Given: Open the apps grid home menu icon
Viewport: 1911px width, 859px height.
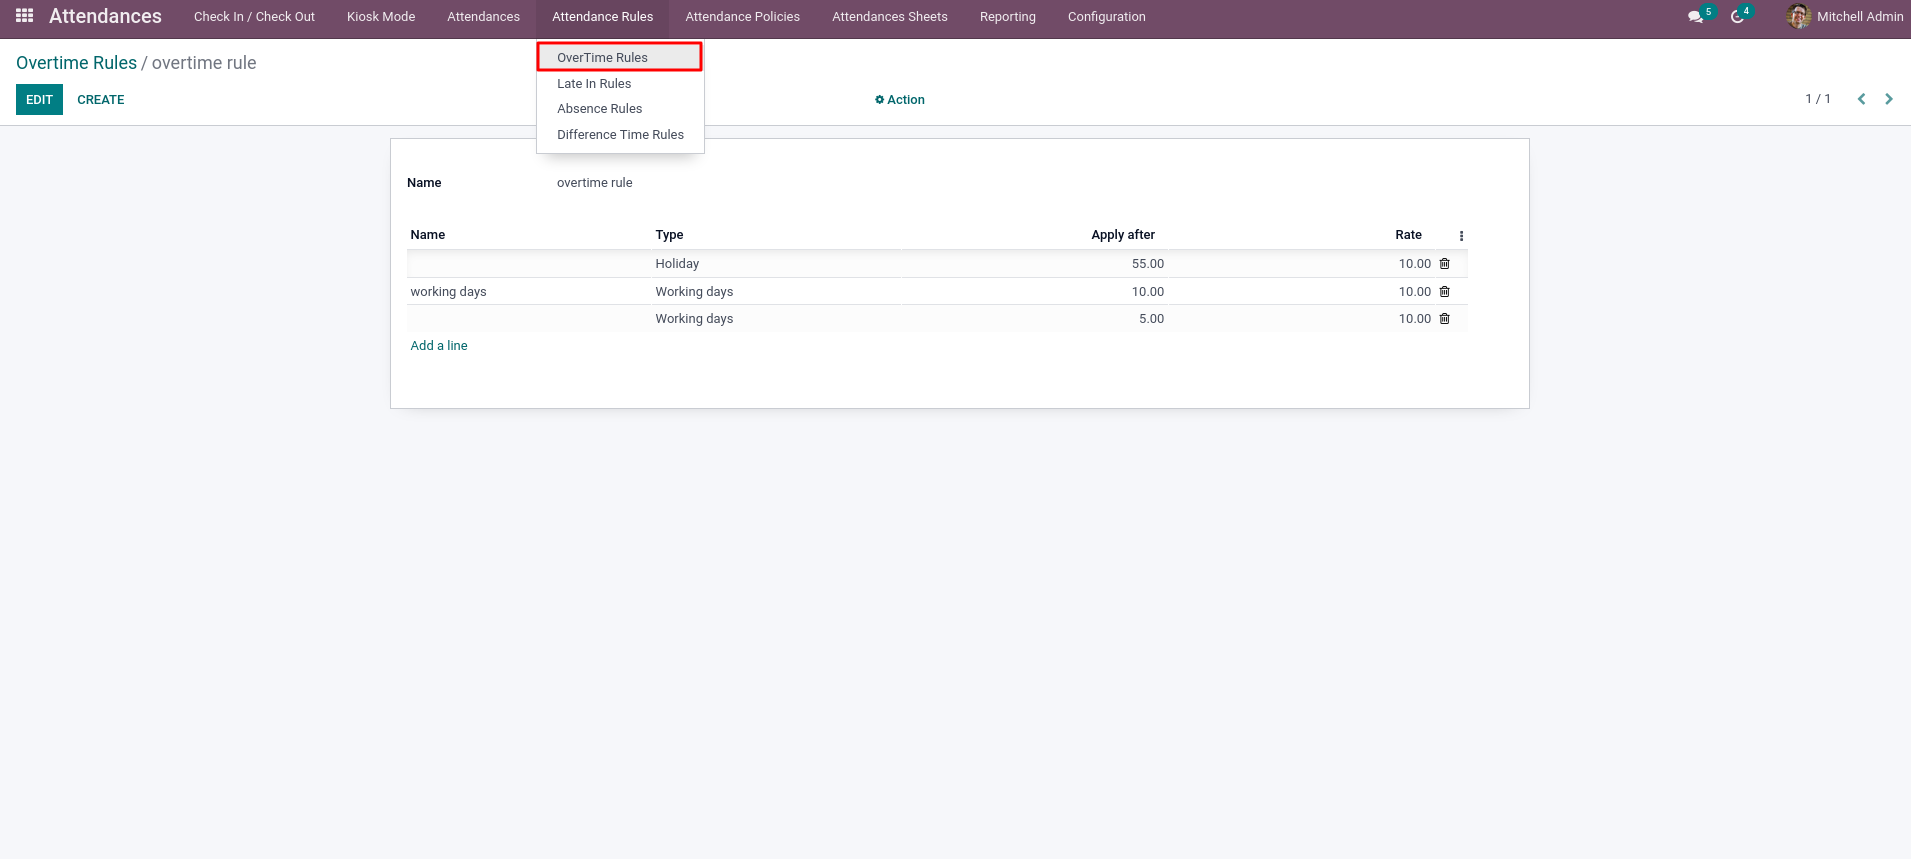Looking at the screenshot, I should coord(25,16).
